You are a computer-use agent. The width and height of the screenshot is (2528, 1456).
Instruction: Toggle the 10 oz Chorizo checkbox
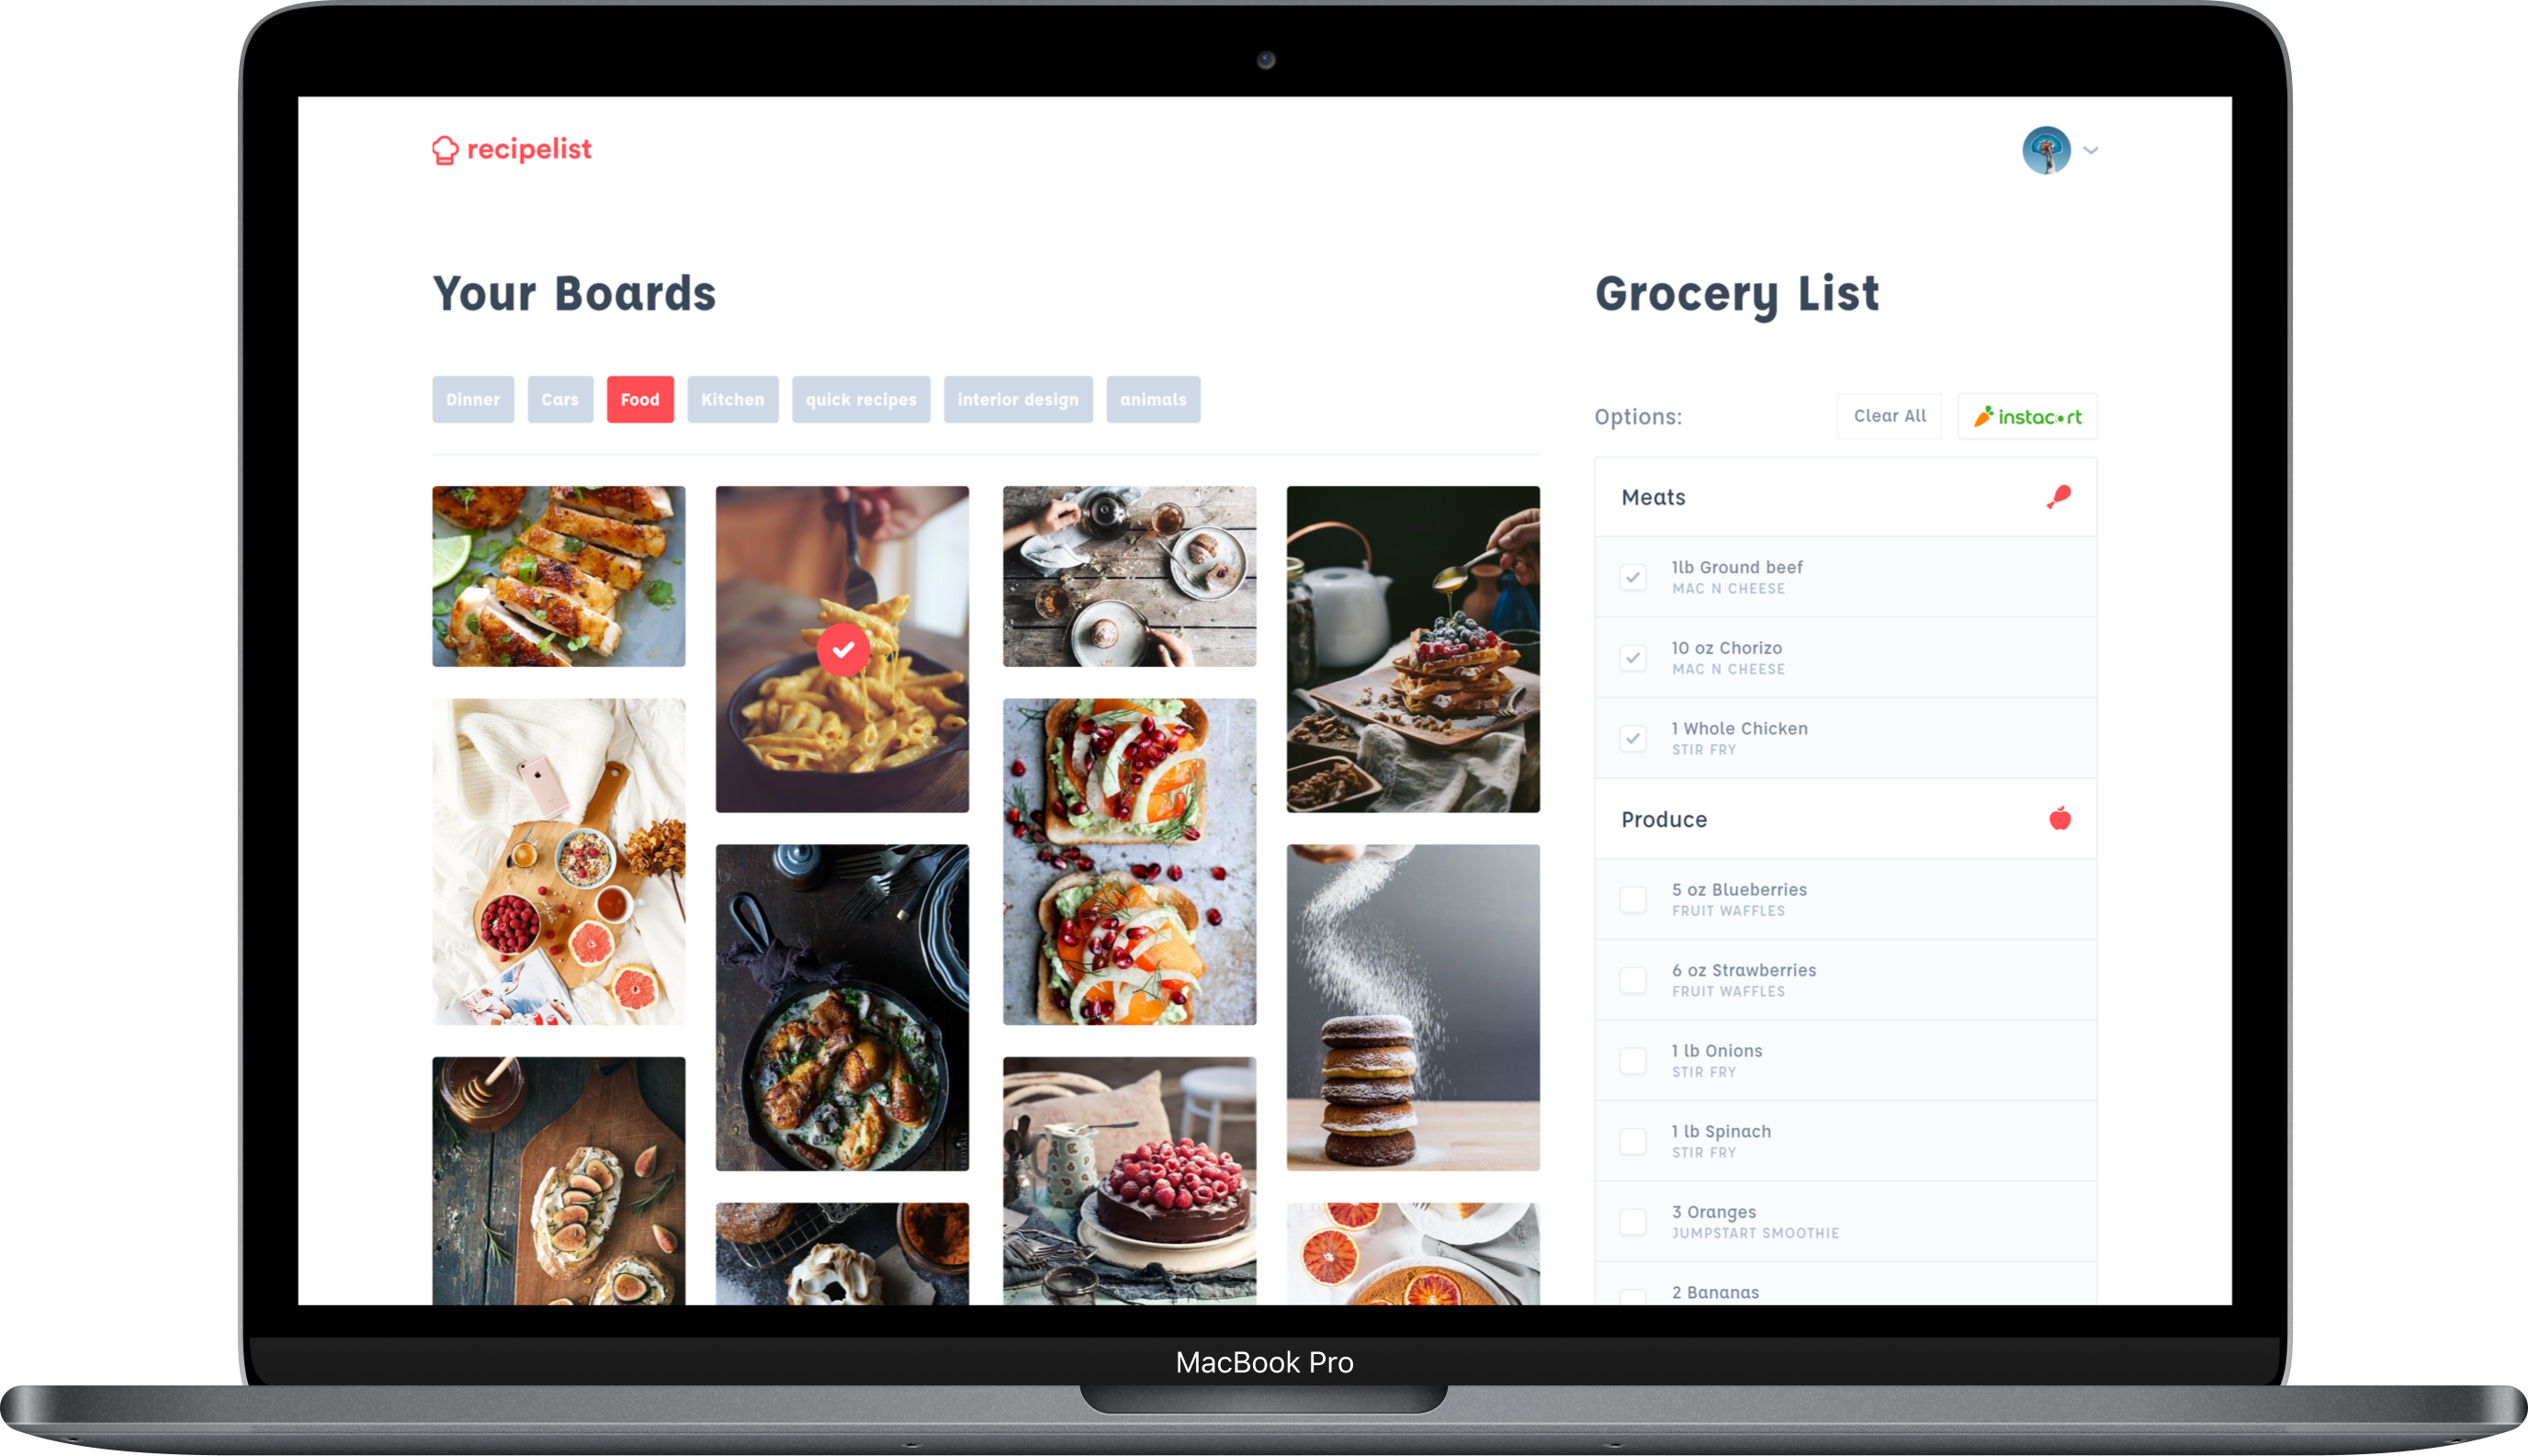[1634, 656]
